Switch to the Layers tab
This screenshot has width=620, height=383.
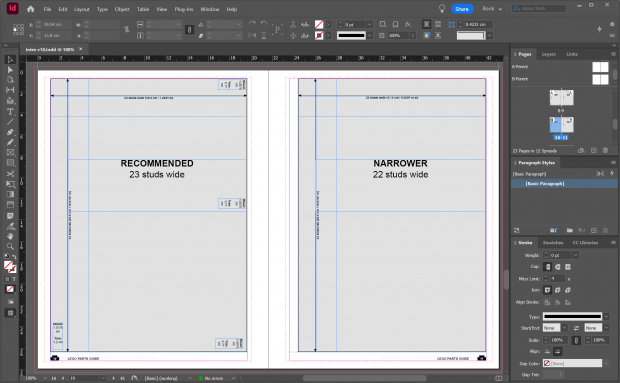(x=548, y=54)
